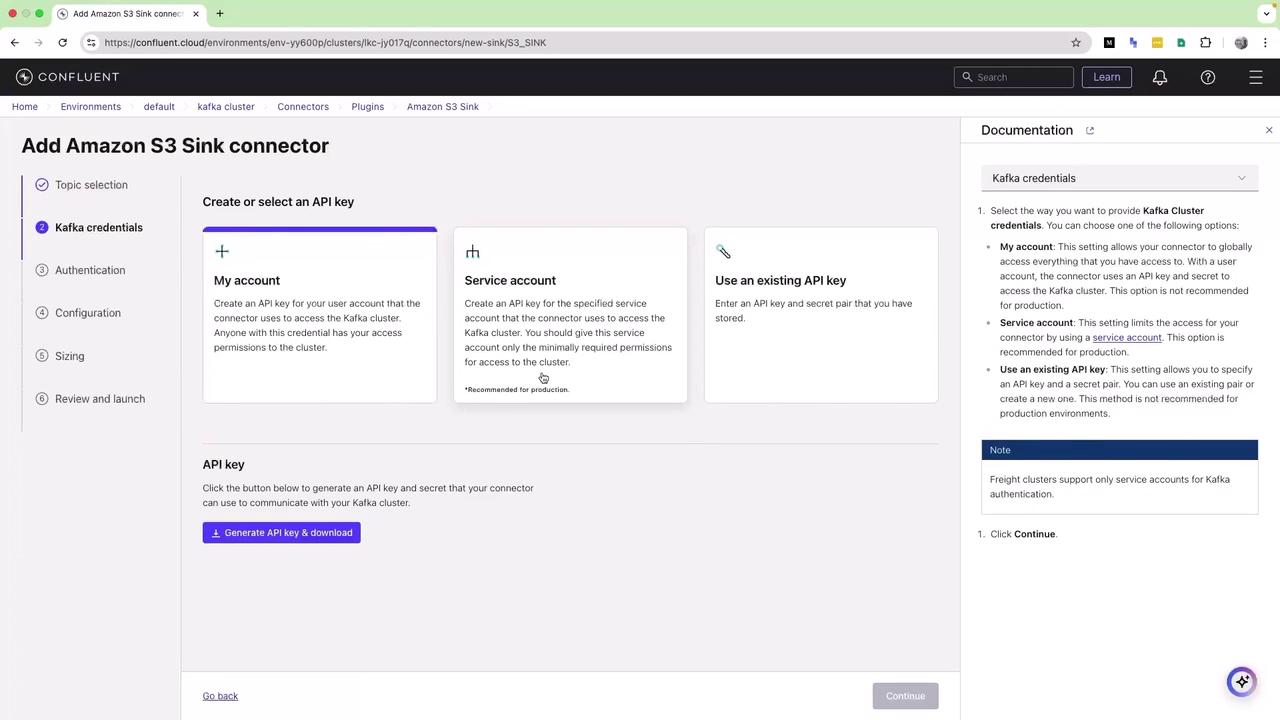
Task: Click the Confluent logo
Action: tap(68, 77)
